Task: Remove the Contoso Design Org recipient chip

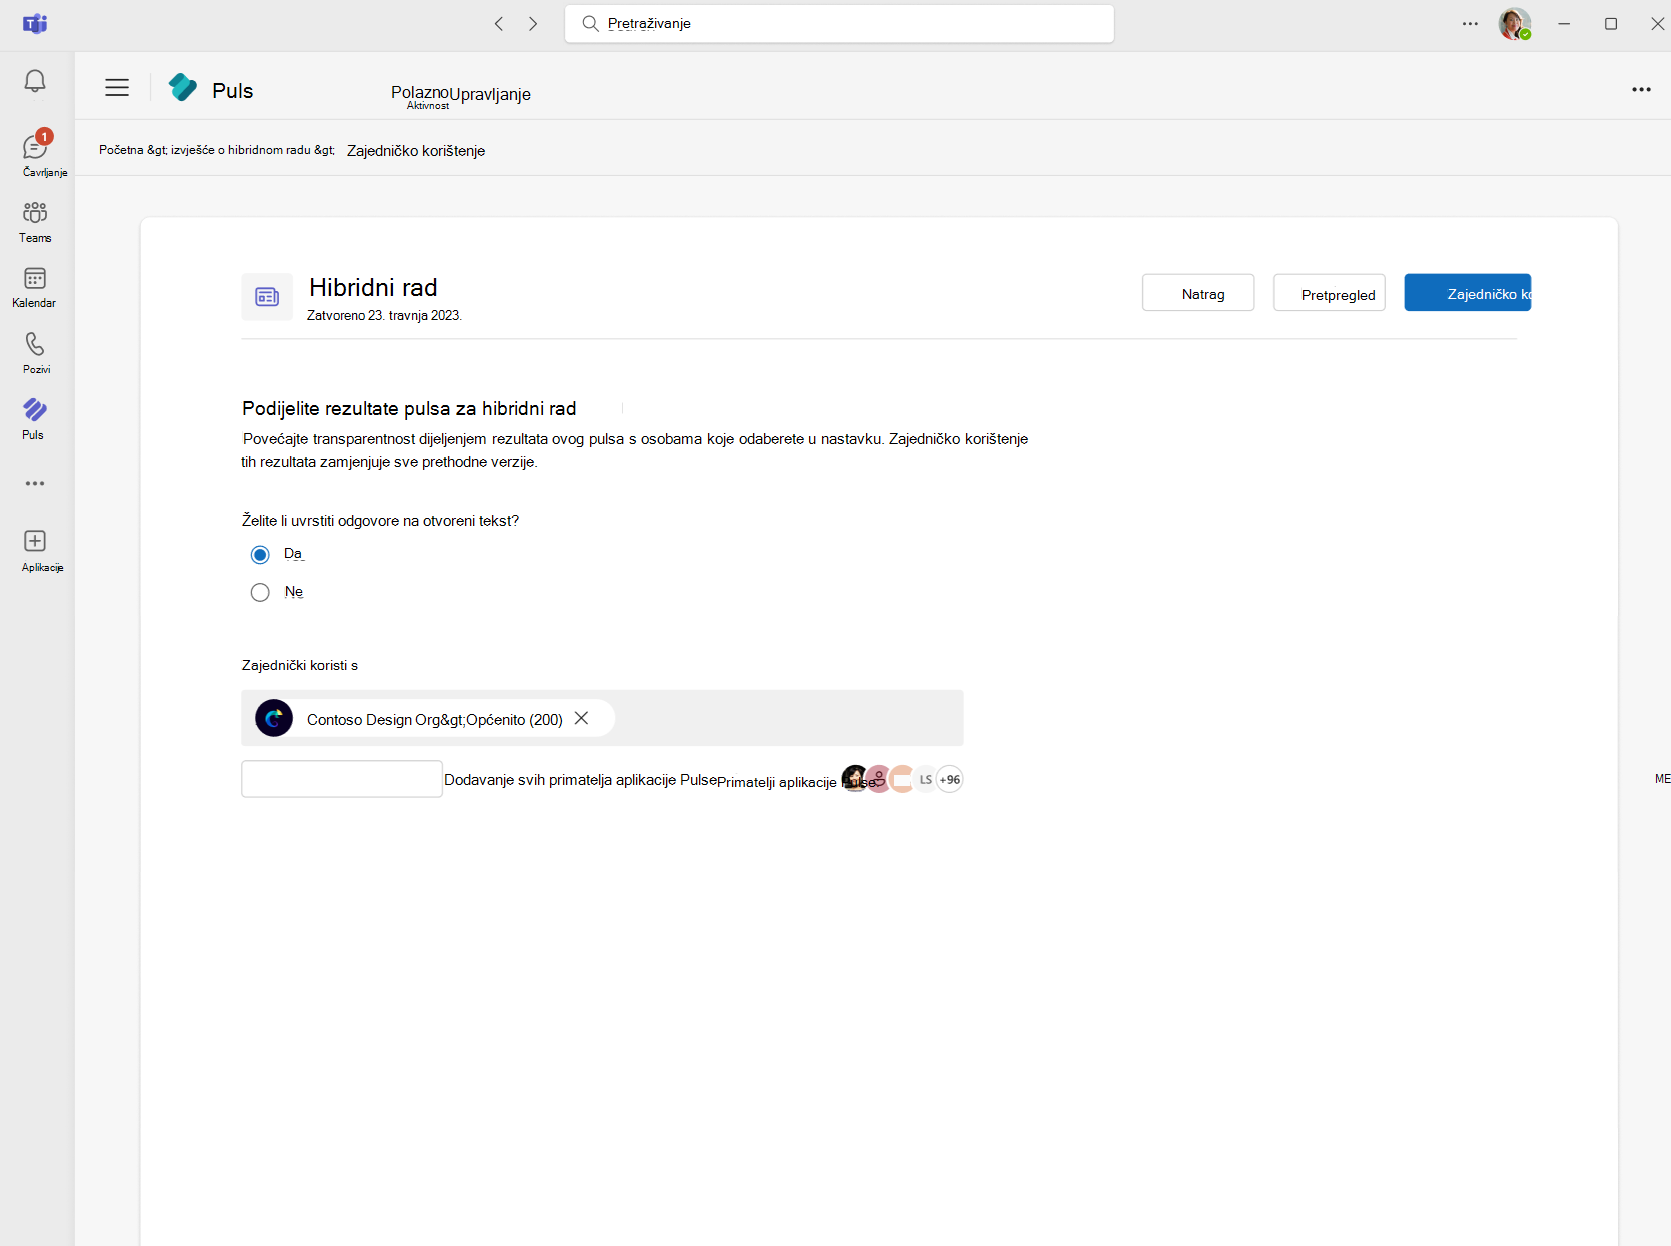Action: point(581,717)
